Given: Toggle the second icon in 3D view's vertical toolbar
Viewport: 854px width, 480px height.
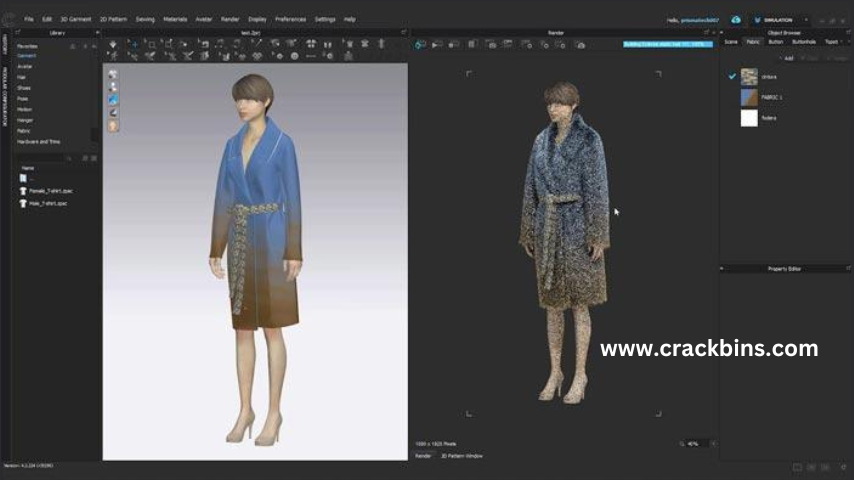Looking at the screenshot, I should (x=113, y=87).
